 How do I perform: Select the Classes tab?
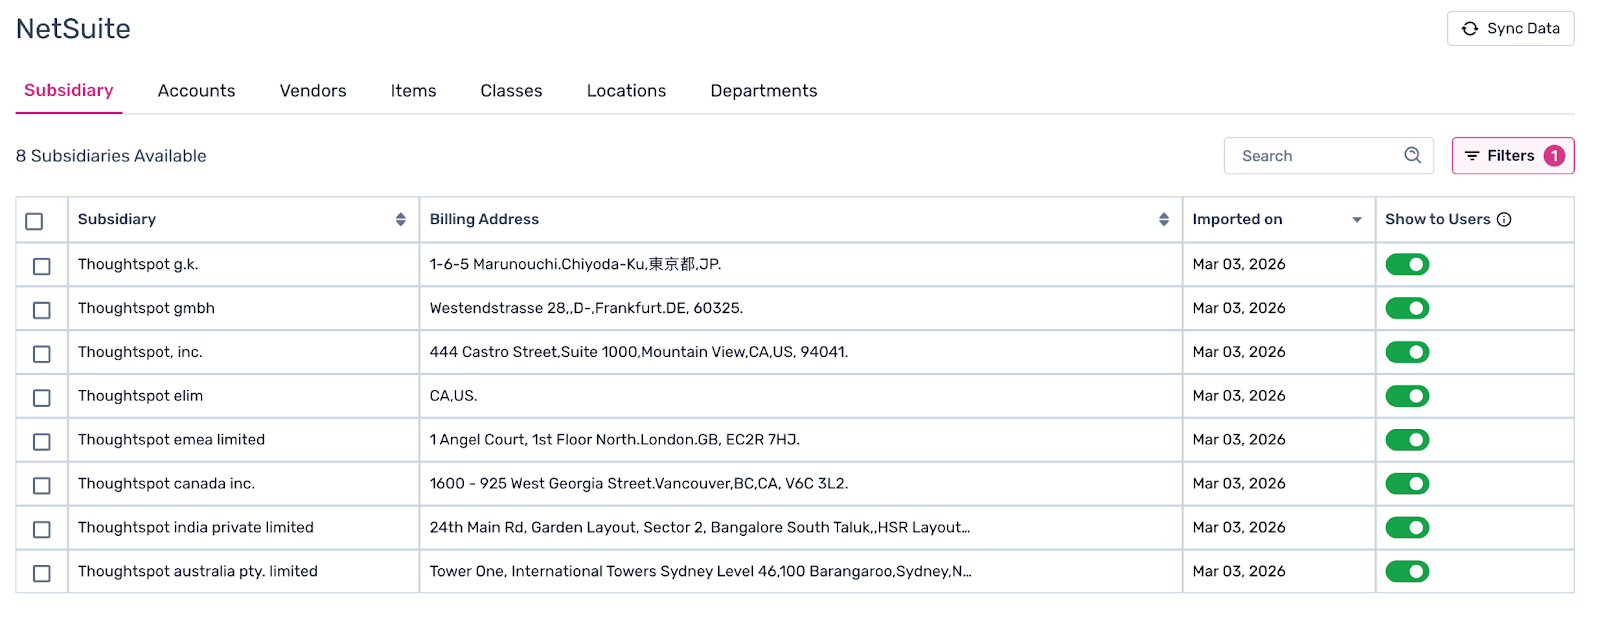coord(511,91)
